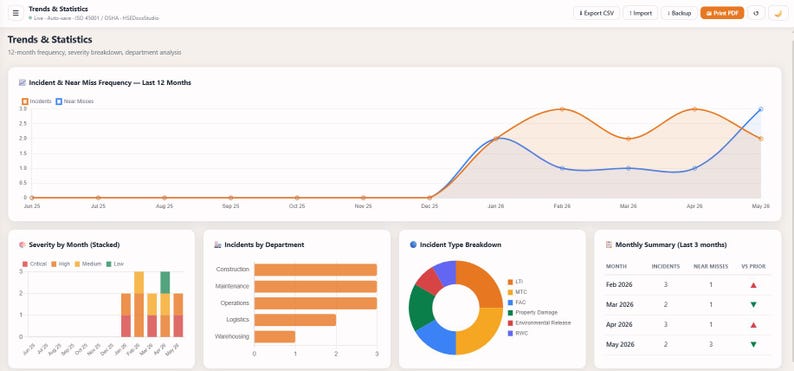Click the Apr 26 Near Misses data point
The width and height of the screenshot is (794, 371).
tap(695, 168)
